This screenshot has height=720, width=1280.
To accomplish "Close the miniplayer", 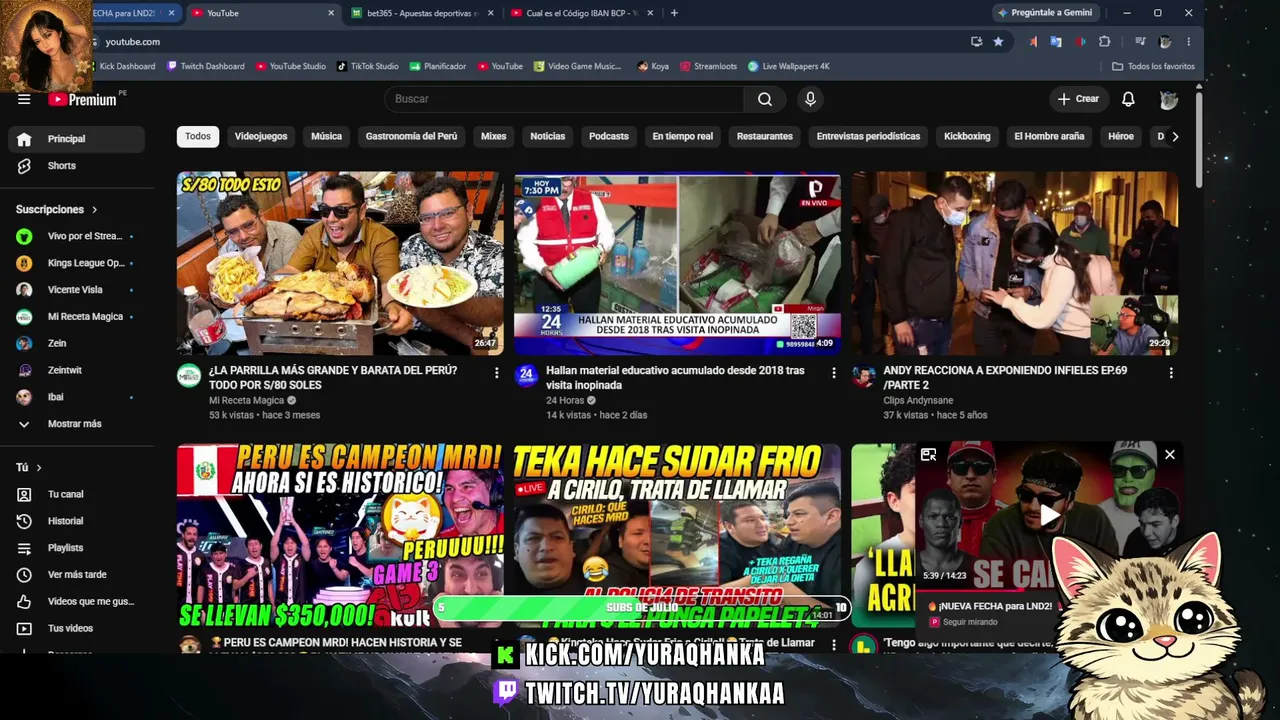I will [1169, 455].
